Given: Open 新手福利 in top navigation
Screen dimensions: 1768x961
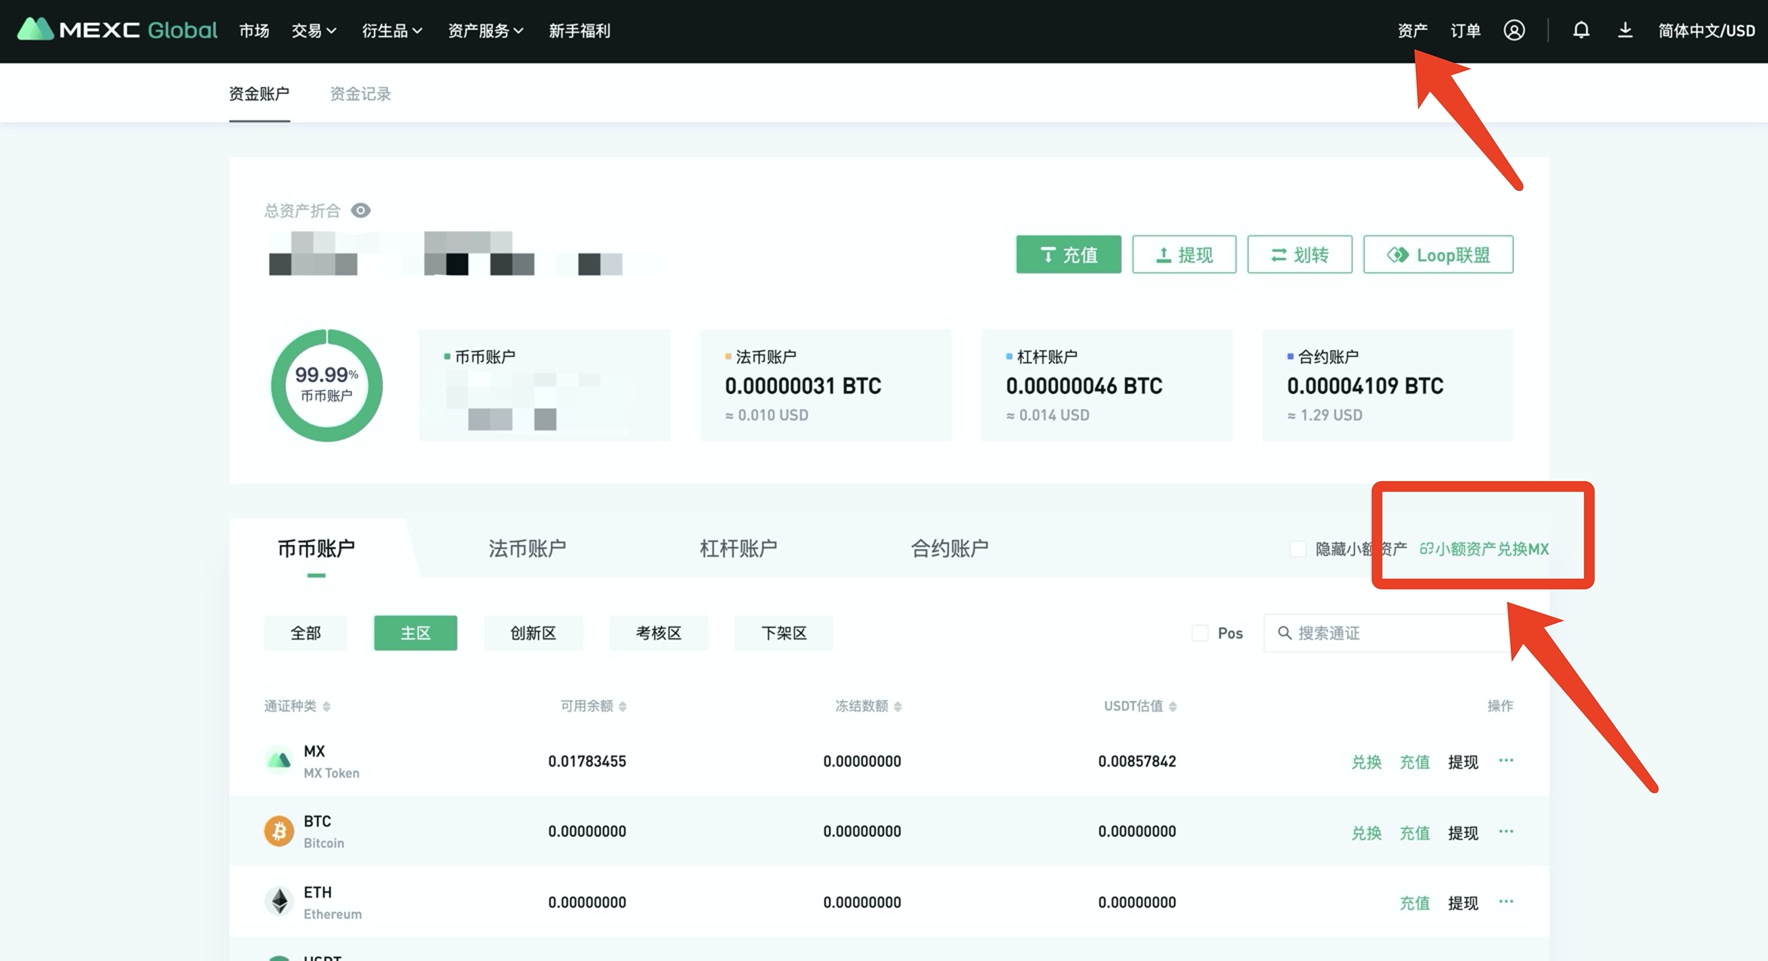Looking at the screenshot, I should (x=579, y=31).
